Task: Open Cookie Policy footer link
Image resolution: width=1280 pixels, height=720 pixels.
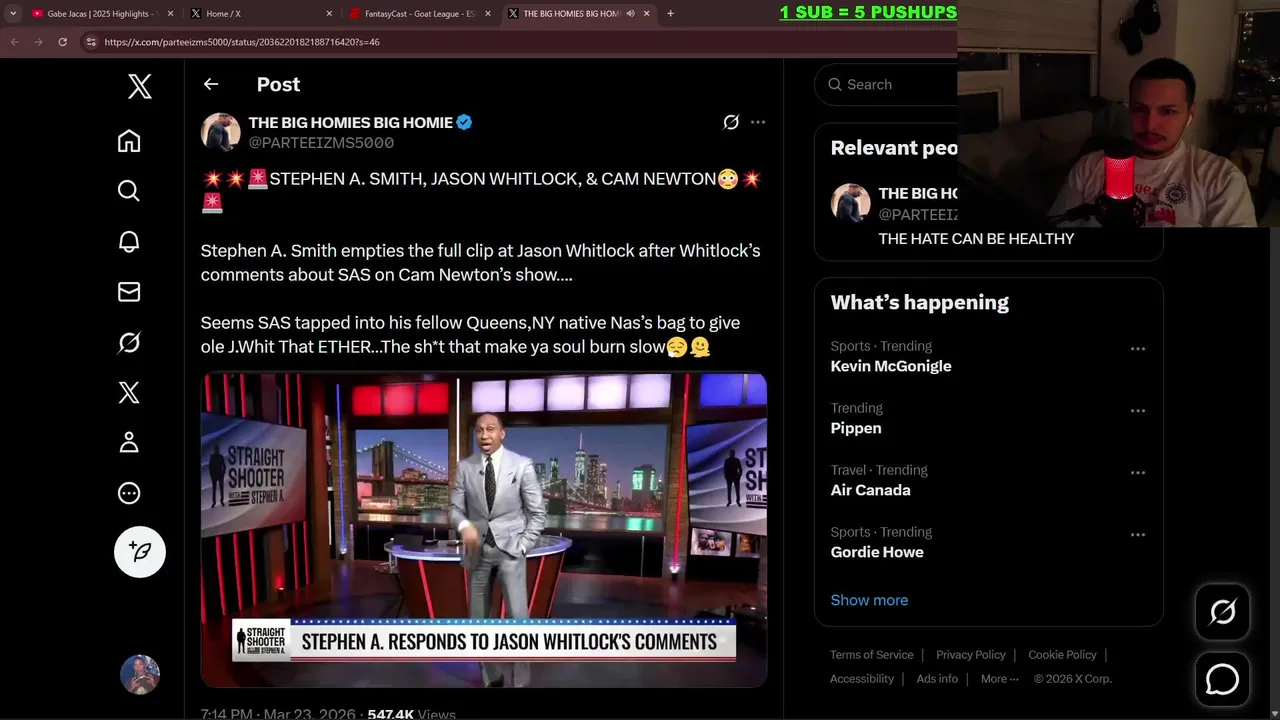Action: coord(1062,655)
